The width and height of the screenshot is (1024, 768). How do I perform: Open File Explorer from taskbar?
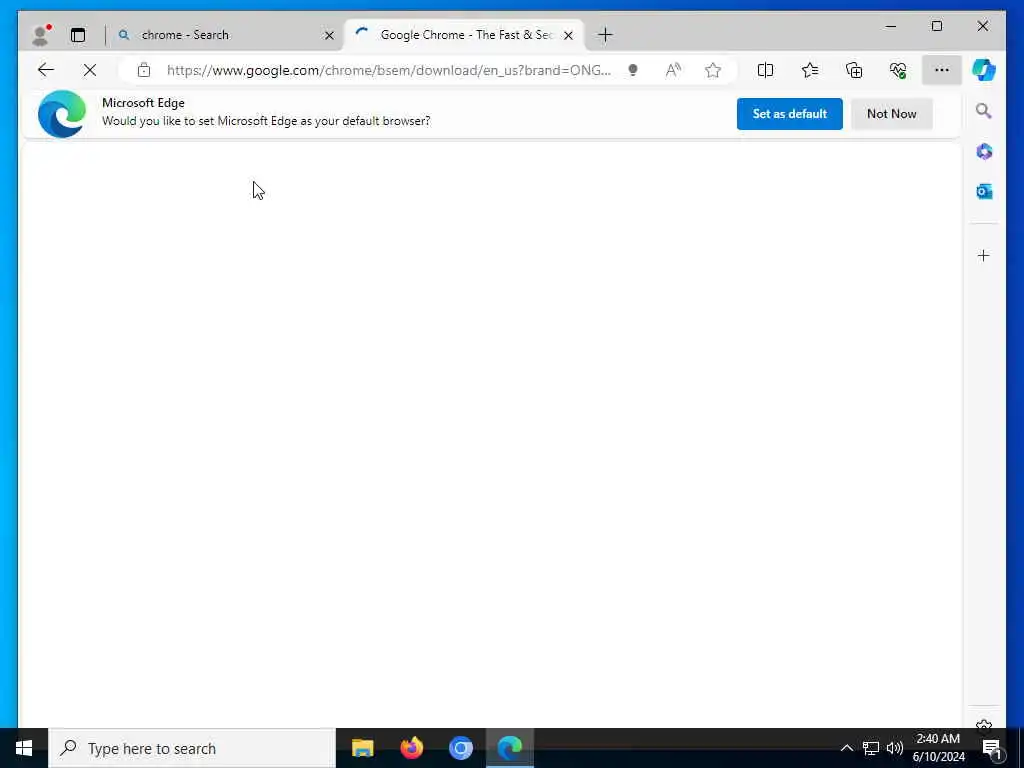(362, 748)
